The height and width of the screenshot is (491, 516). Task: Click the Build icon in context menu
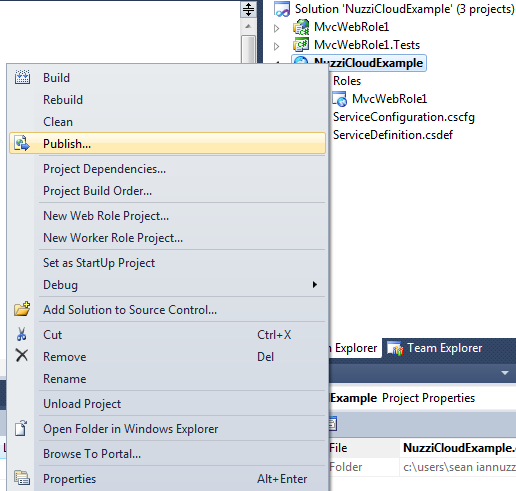tap(22, 77)
